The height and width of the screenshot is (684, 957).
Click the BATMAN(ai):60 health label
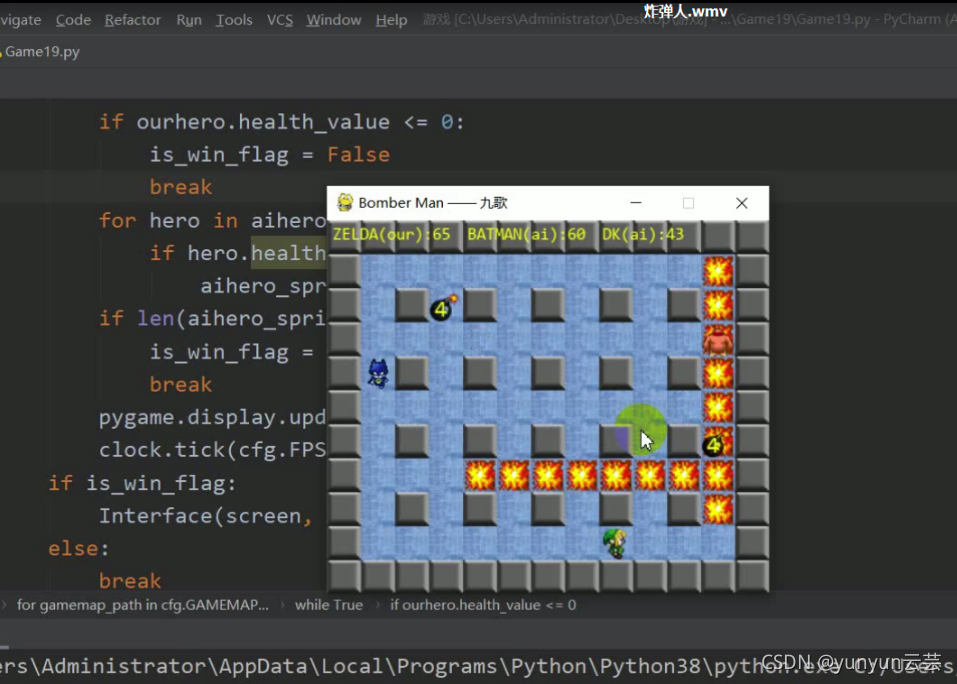coord(526,235)
